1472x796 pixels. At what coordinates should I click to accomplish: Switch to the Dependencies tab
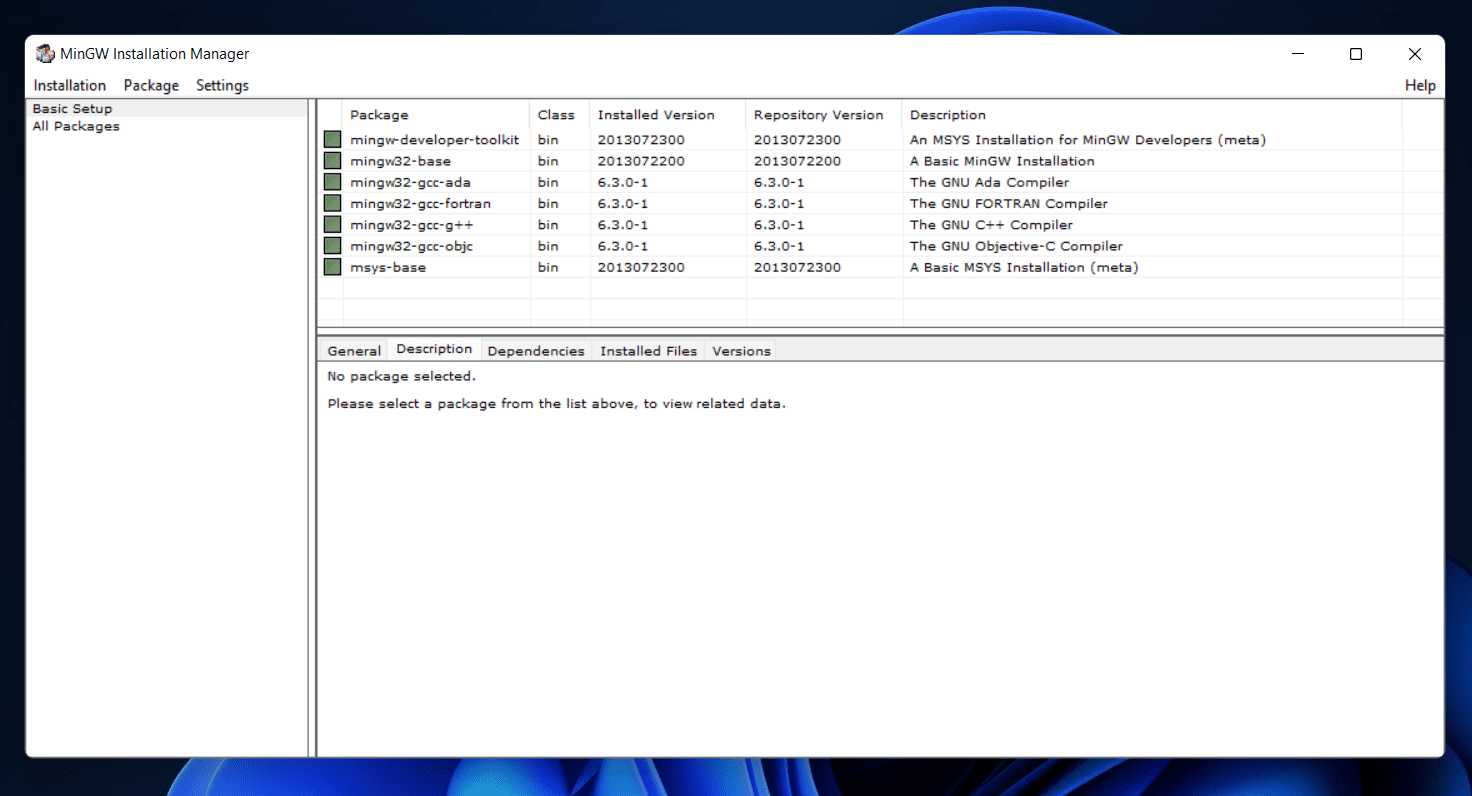point(535,351)
